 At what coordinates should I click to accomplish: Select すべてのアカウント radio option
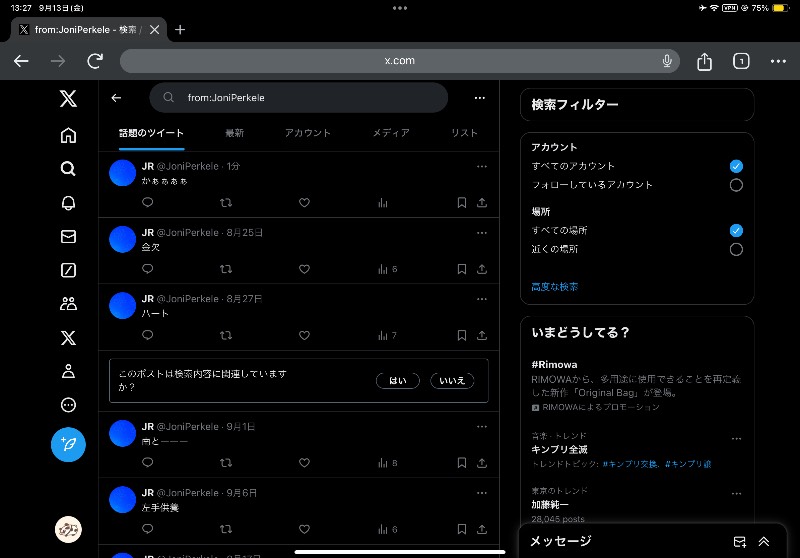click(x=736, y=166)
